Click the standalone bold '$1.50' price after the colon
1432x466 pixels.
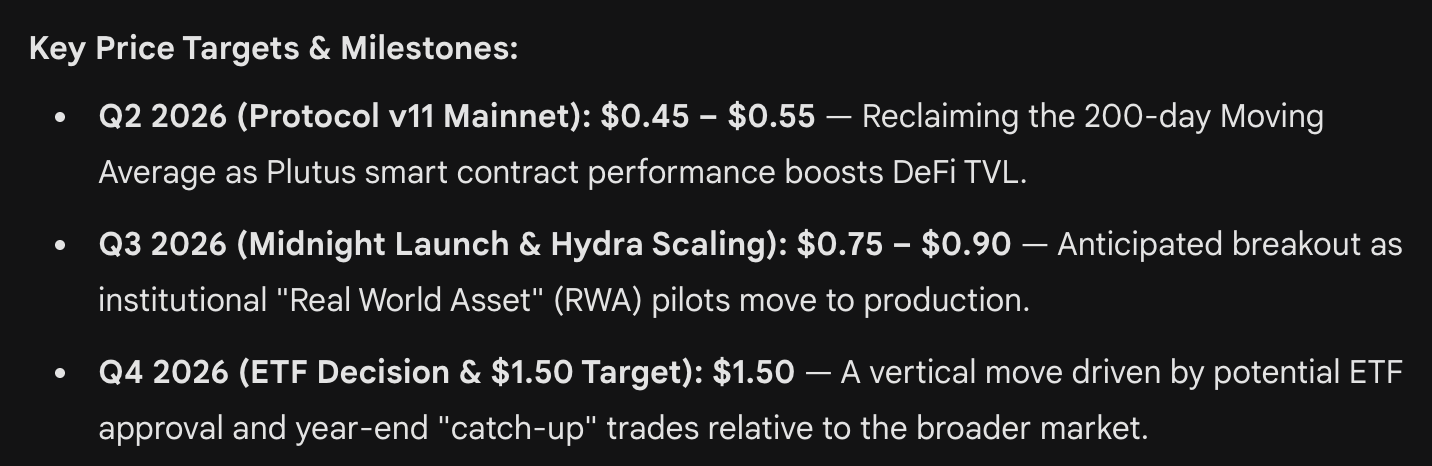coord(754,372)
